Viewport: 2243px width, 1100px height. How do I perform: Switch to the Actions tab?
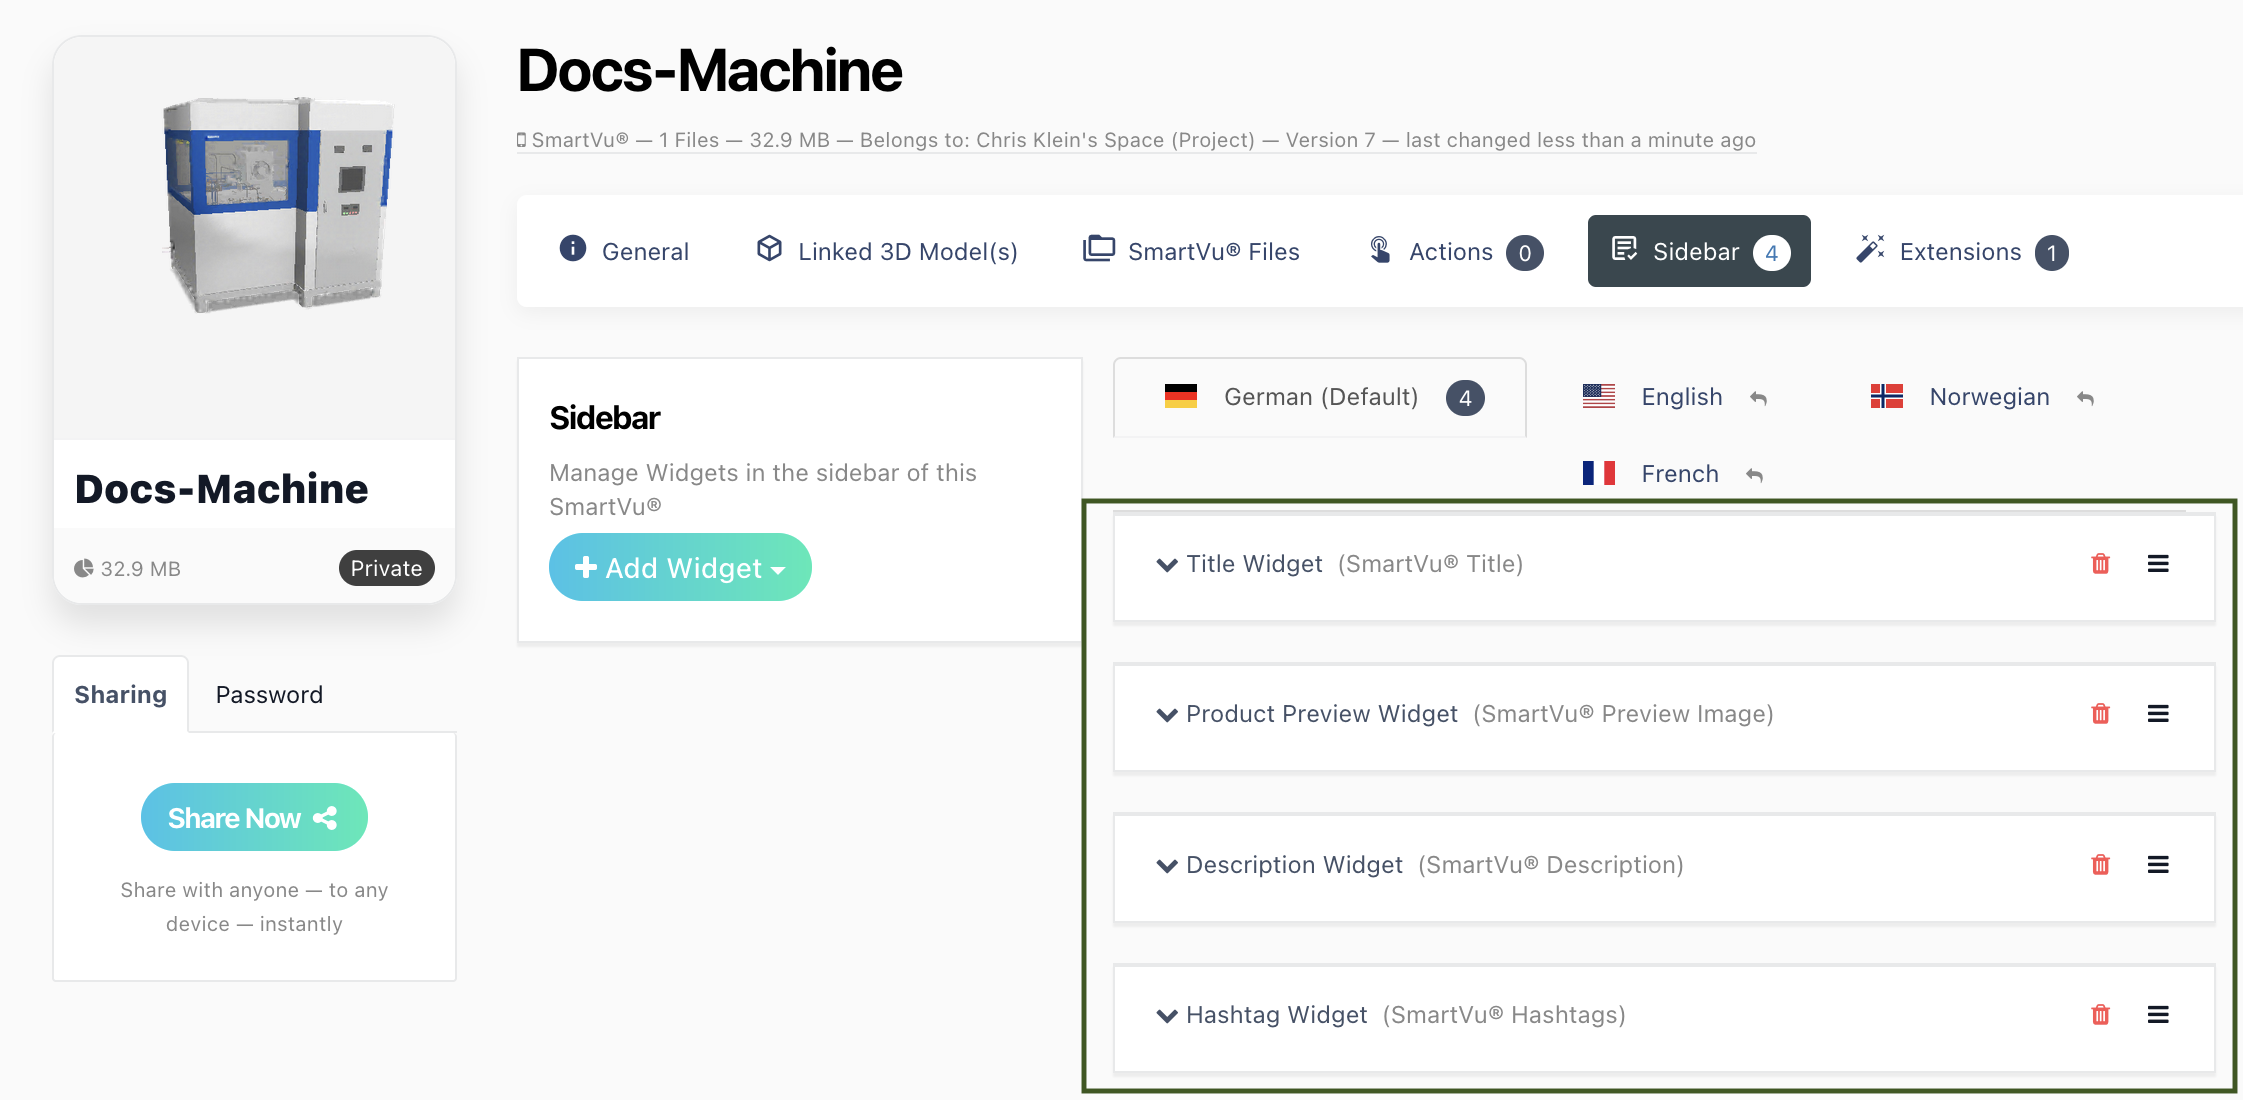[x=1456, y=251]
